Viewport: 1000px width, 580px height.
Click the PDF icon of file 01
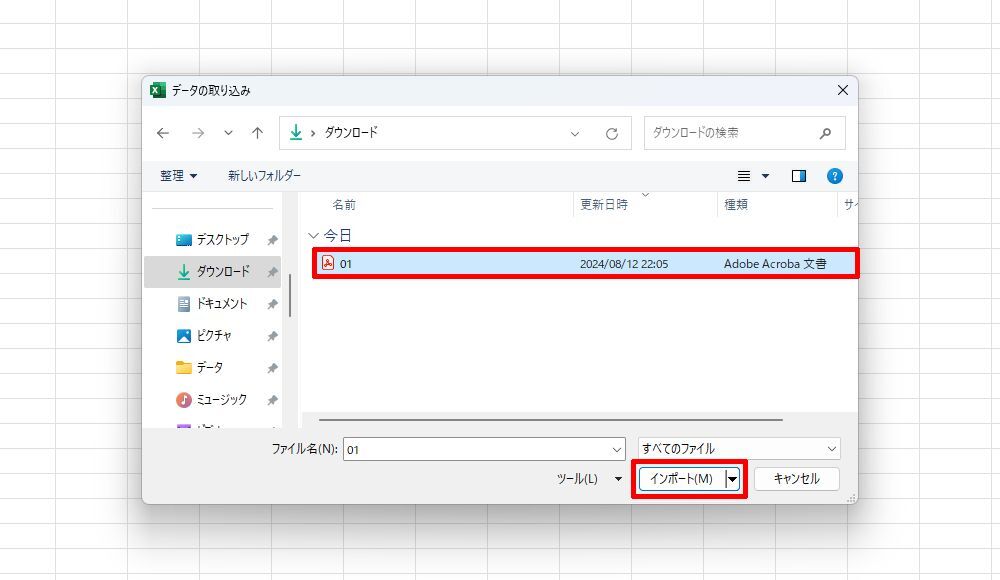[327, 264]
